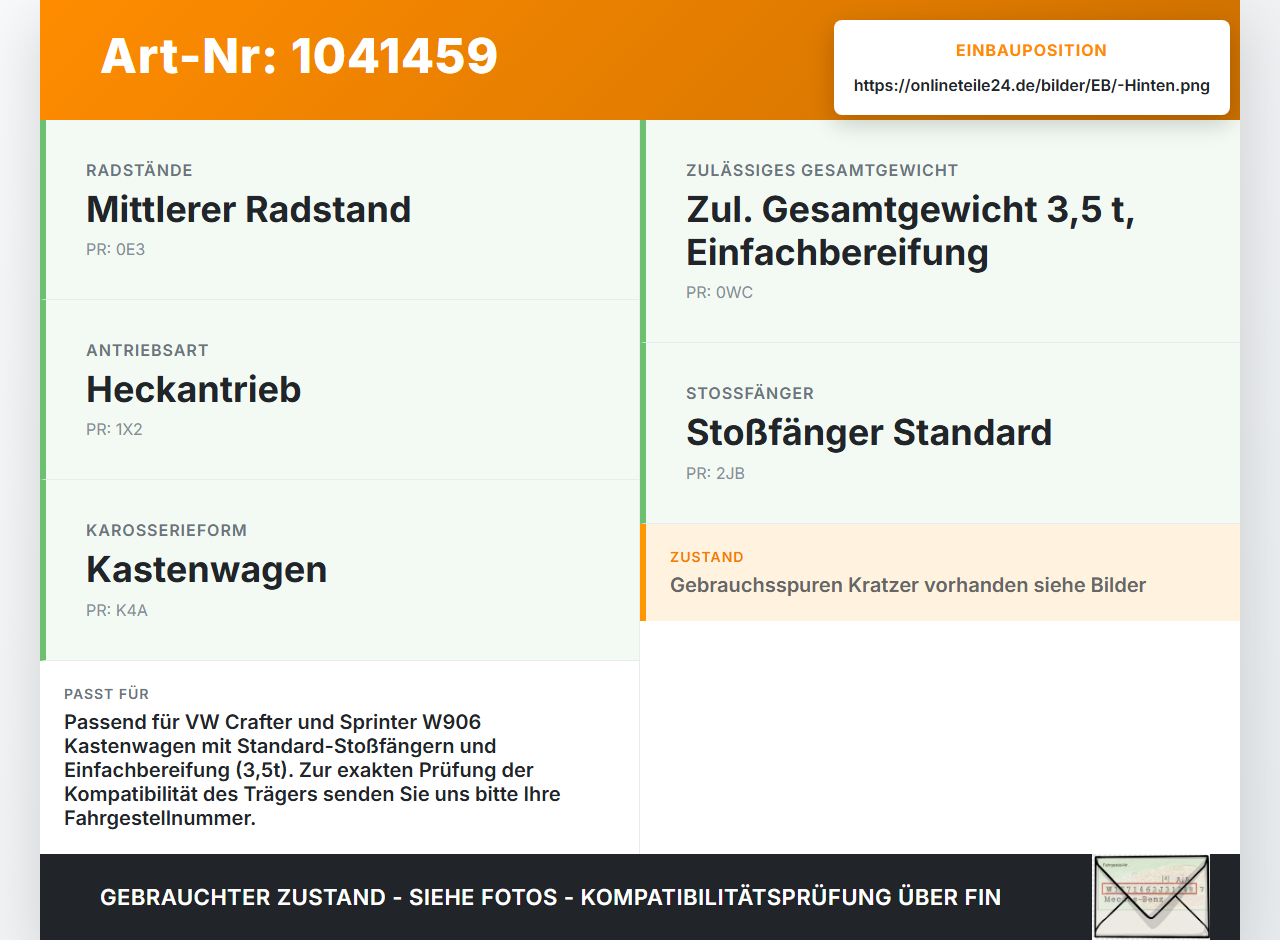Click the GEBRAUCHTER ZUSTAND footer banner text
This screenshot has width=1280, height=940.
coord(551,897)
